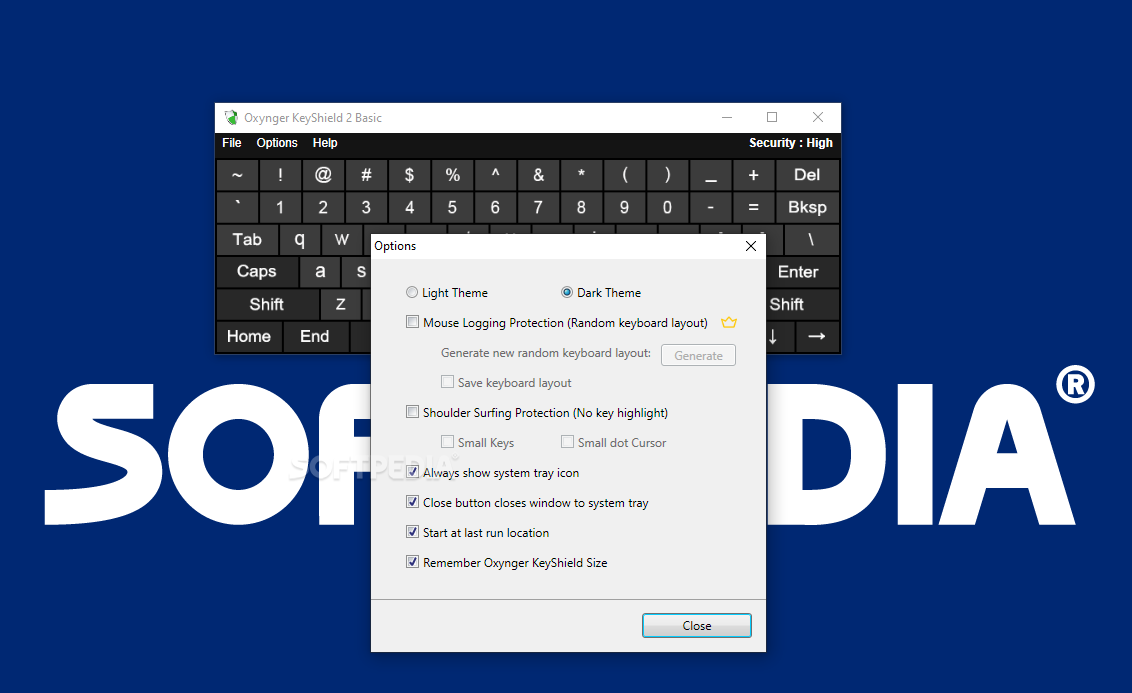The width and height of the screenshot is (1132, 693).
Task: Tick the Small dot Cursor checkbox
Action: click(x=567, y=442)
